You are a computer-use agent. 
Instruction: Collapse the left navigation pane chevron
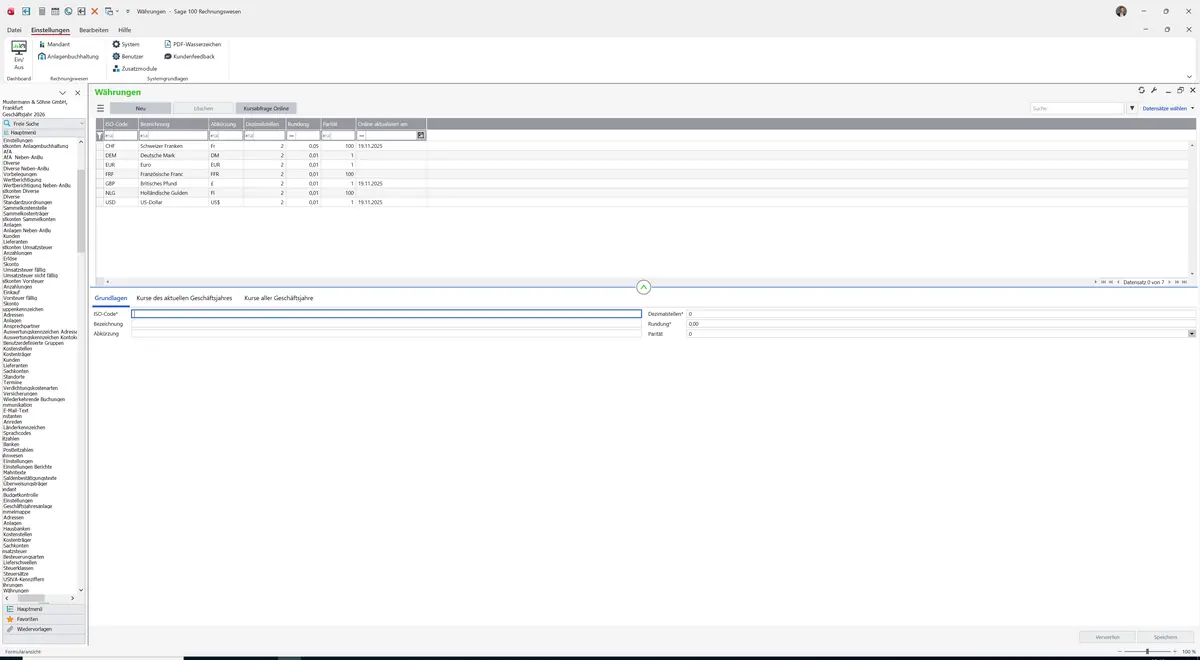click(62, 93)
